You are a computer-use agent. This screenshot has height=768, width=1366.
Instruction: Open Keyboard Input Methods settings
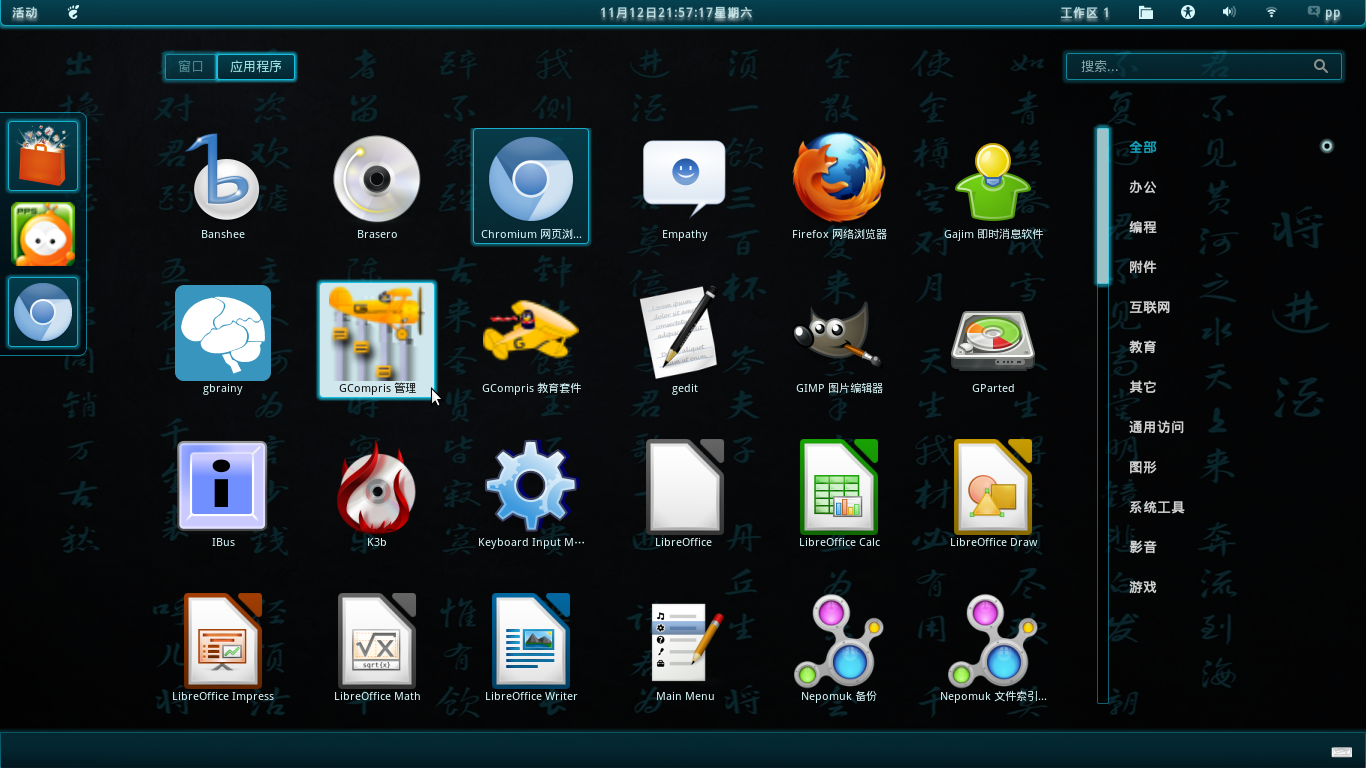pos(531,494)
